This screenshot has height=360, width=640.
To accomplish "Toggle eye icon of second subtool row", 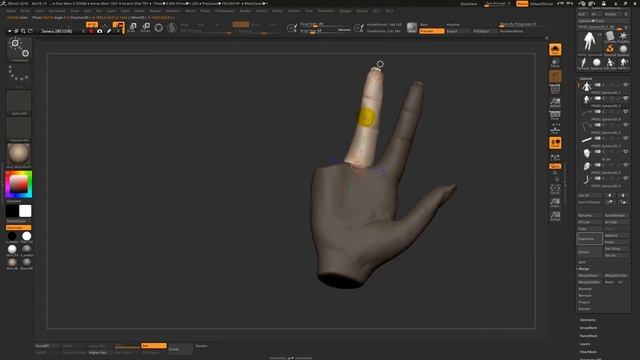I will (x=625, y=98).
